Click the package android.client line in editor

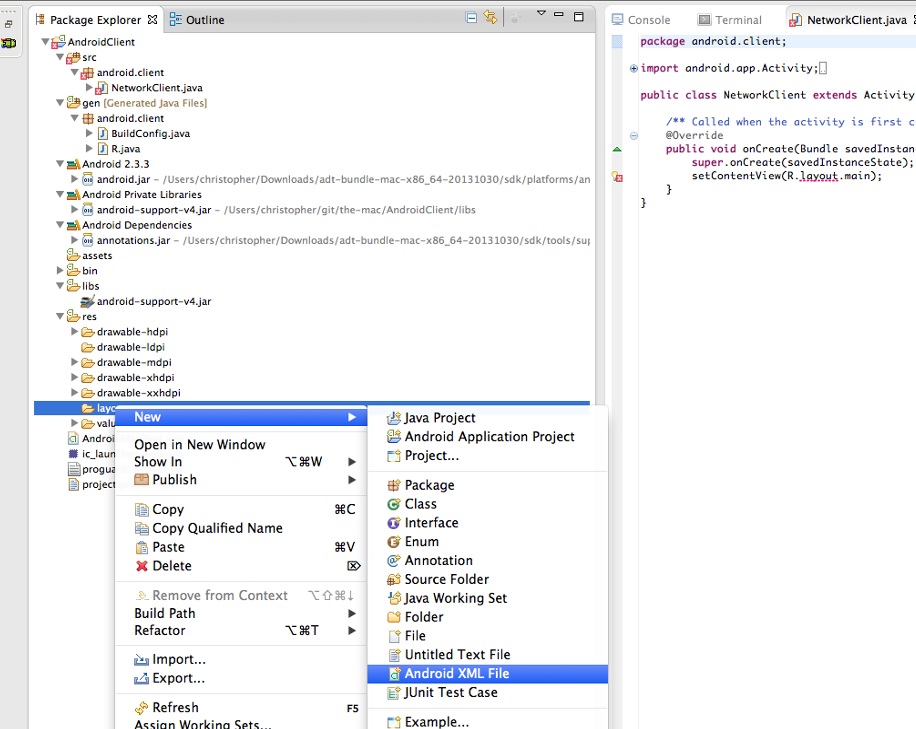pyautogui.click(x=713, y=41)
